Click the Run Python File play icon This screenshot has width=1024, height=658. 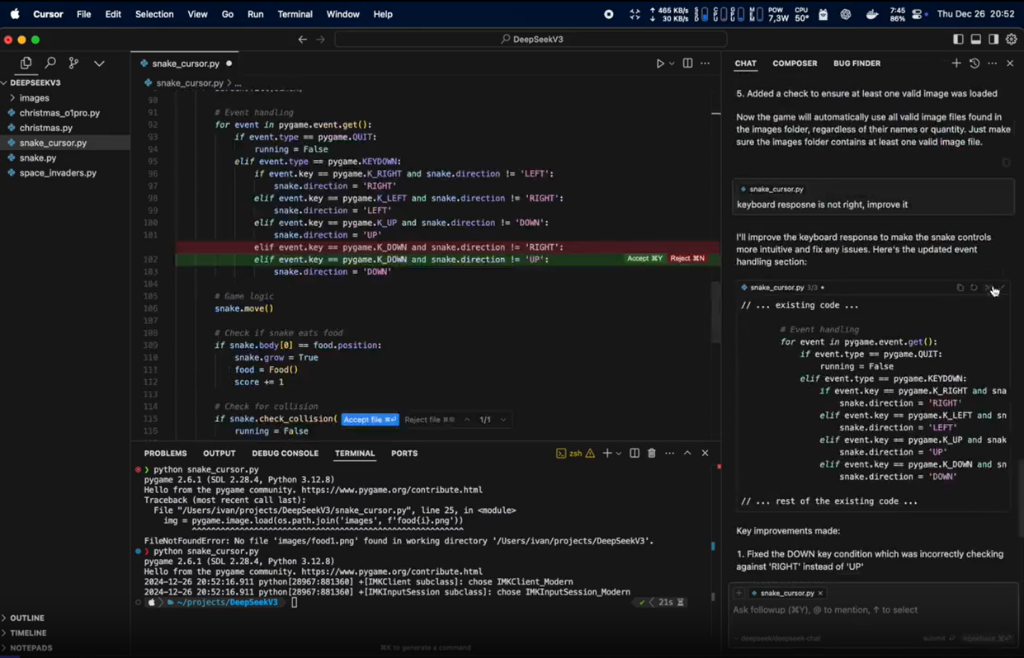point(660,63)
